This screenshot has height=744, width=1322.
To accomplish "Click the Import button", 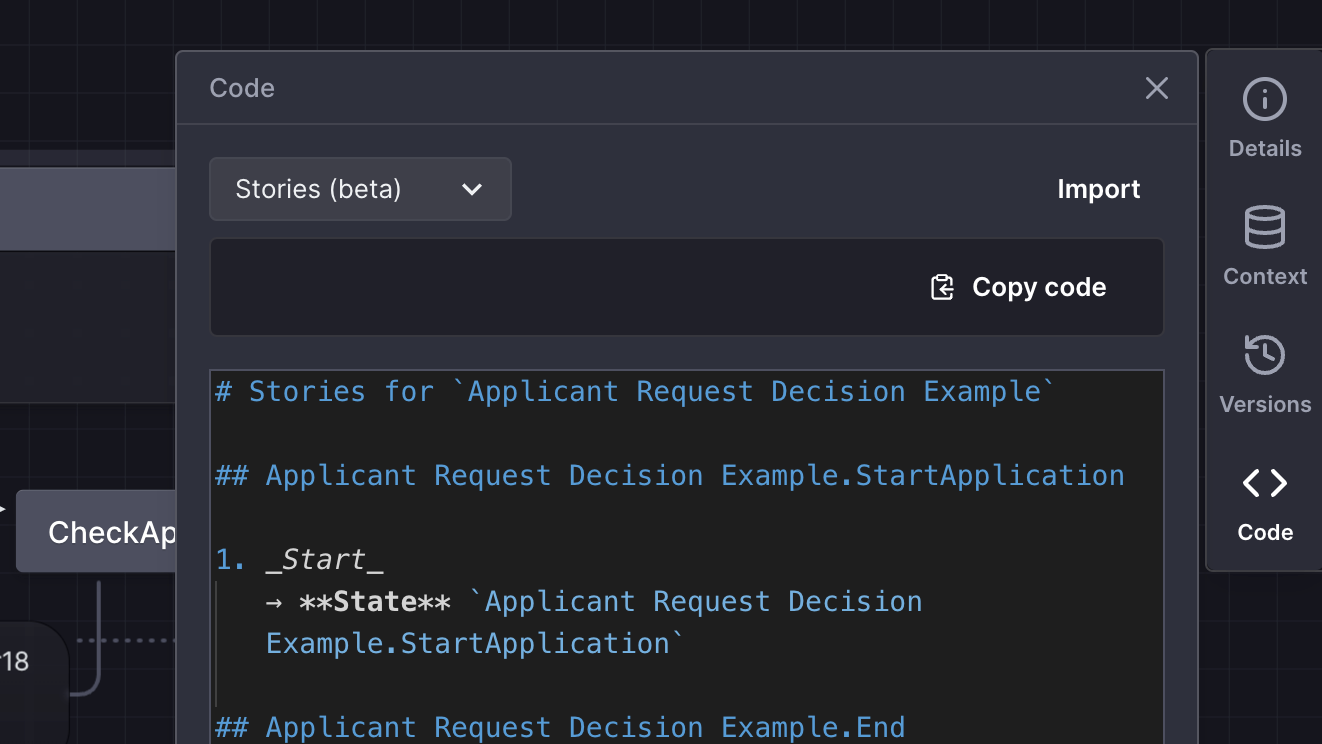I will click(1099, 189).
